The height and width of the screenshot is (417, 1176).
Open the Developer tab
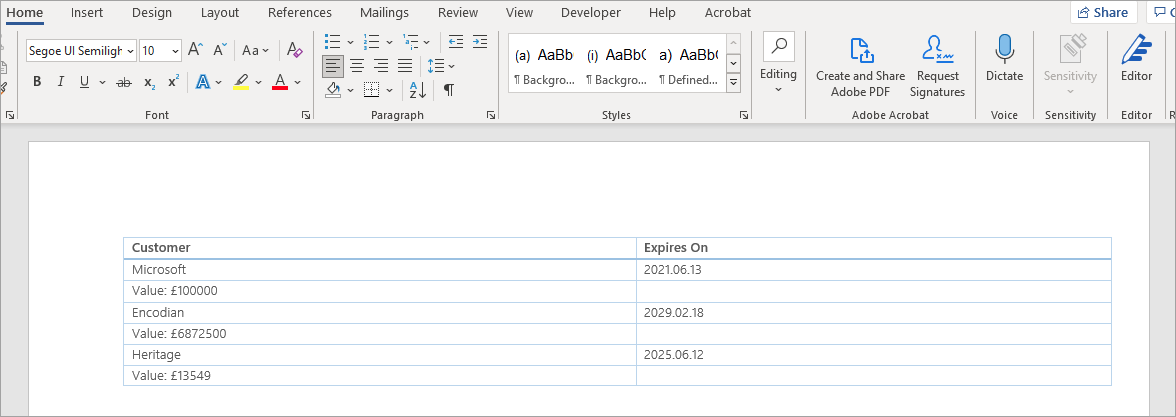(591, 13)
